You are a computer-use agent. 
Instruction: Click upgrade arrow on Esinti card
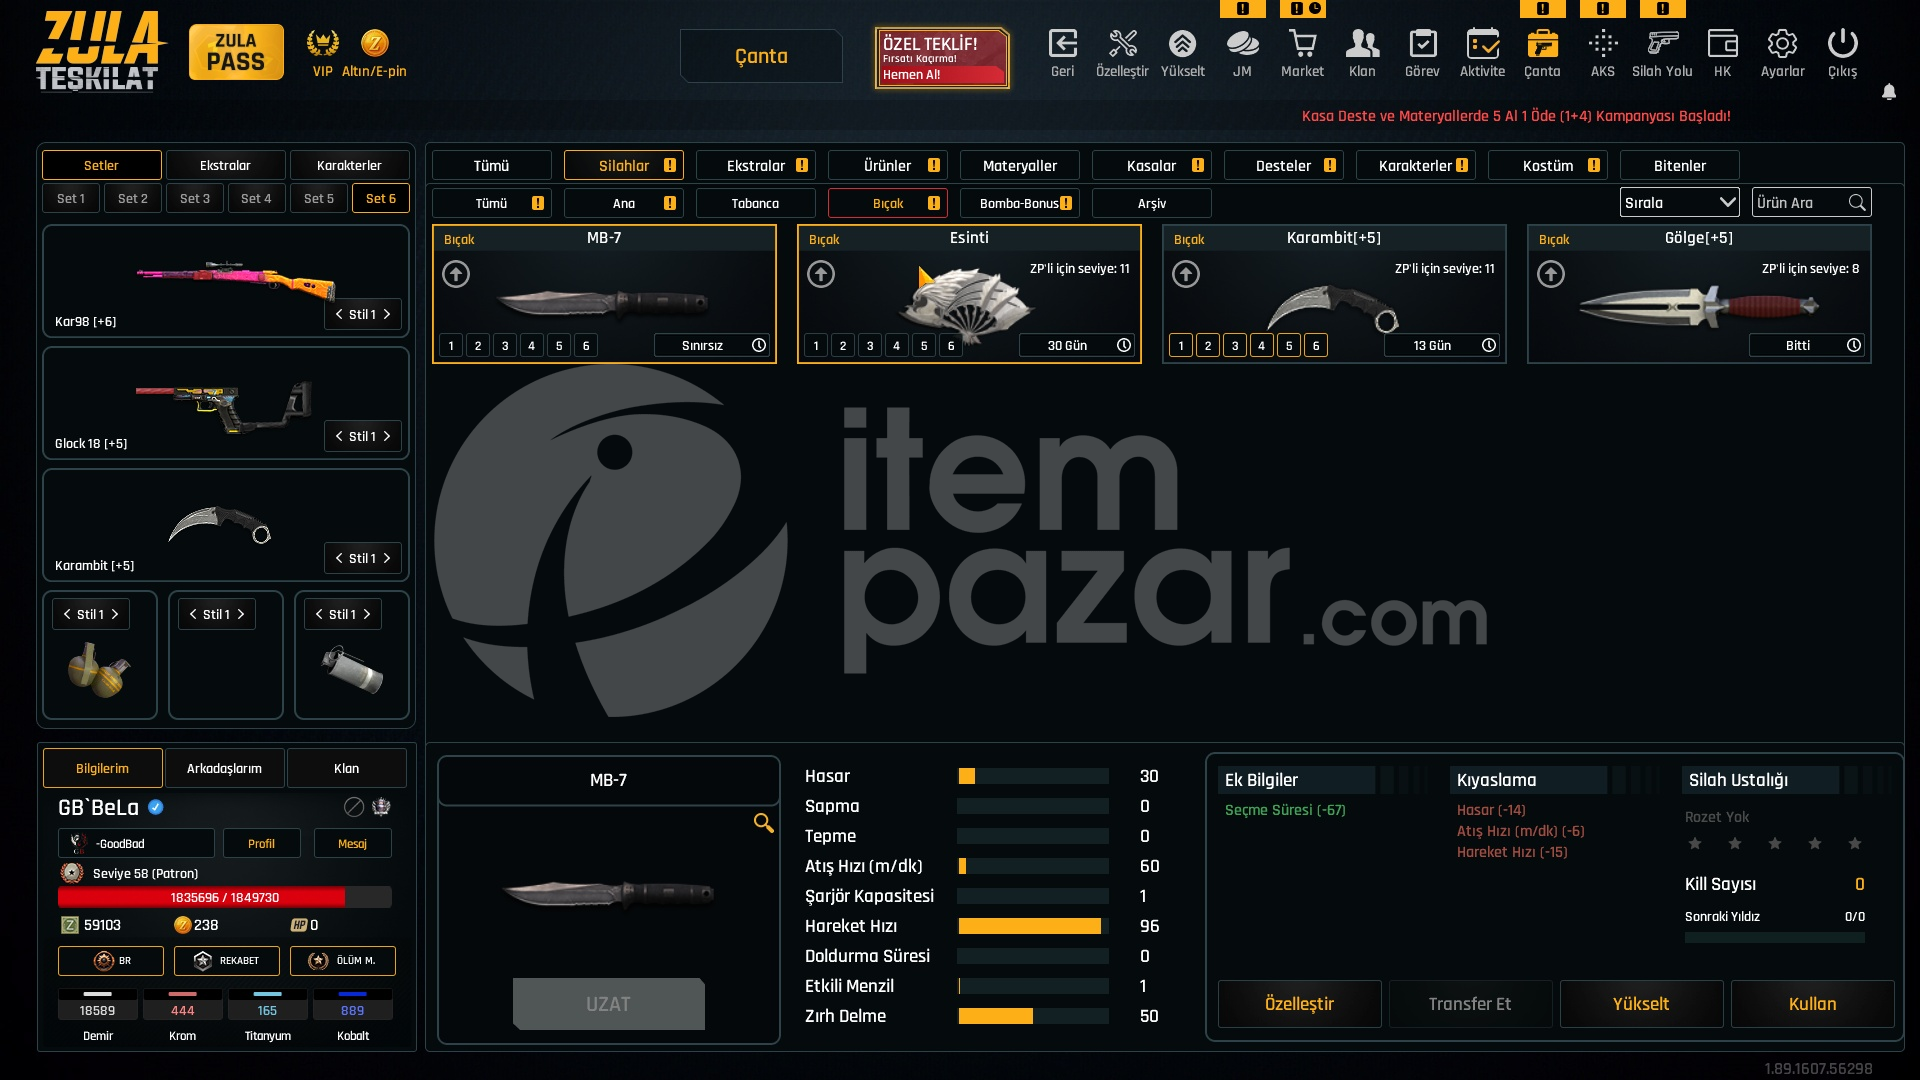pyautogui.click(x=821, y=274)
